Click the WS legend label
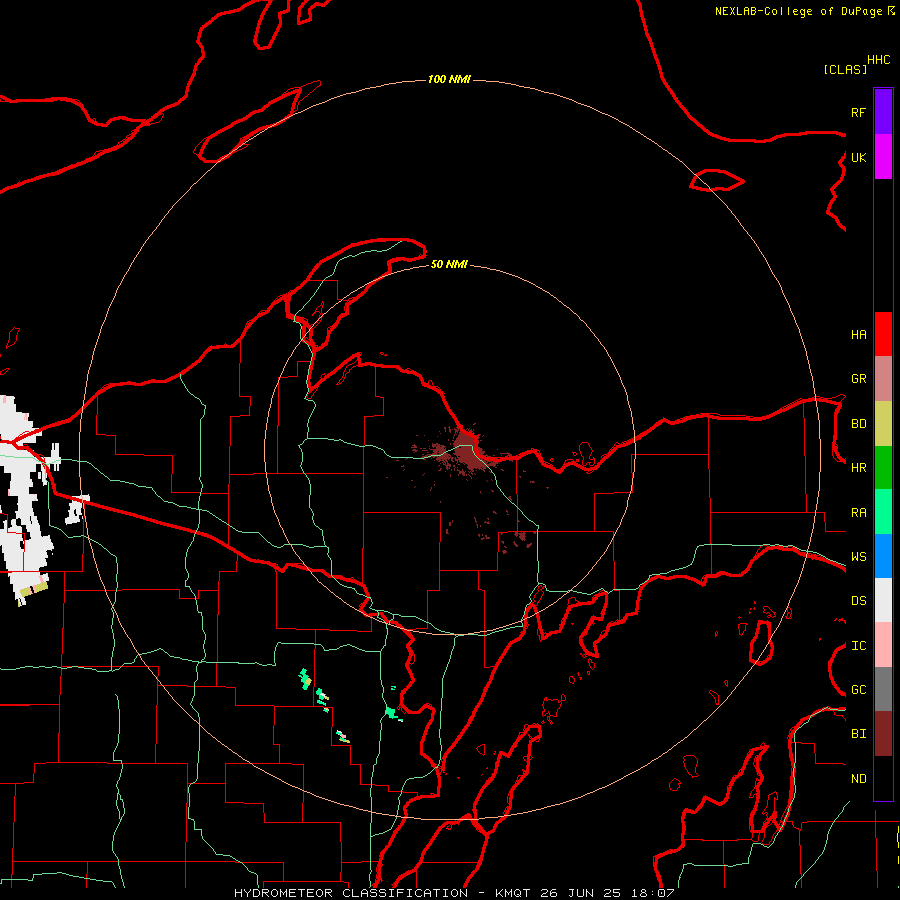Screen dimensions: 900x900 pyautogui.click(x=858, y=557)
